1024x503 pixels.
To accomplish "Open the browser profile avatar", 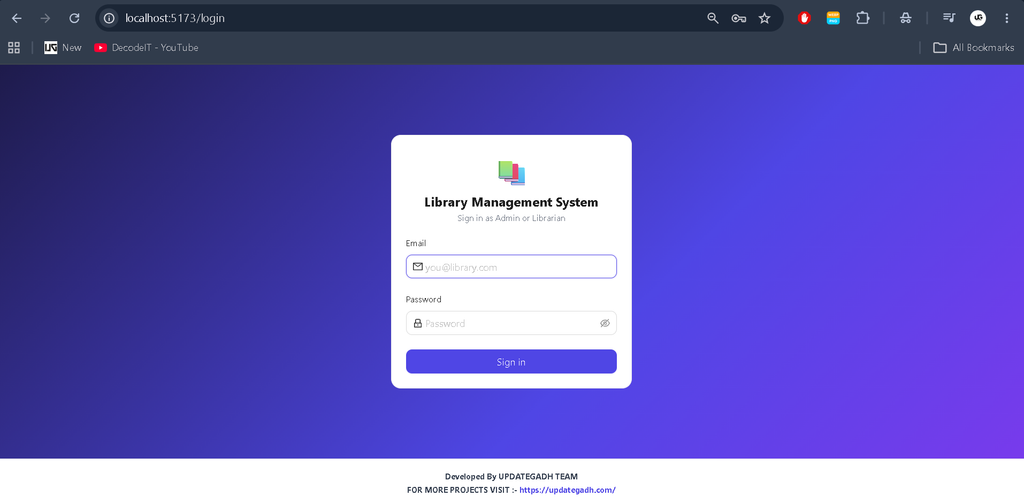I will point(978,18).
